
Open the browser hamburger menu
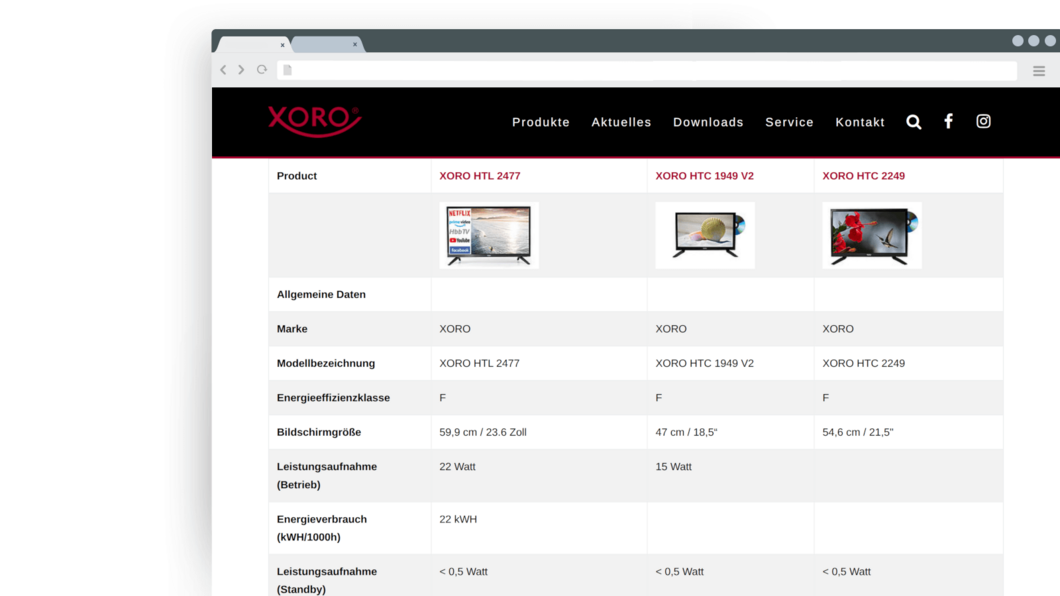click(1038, 70)
